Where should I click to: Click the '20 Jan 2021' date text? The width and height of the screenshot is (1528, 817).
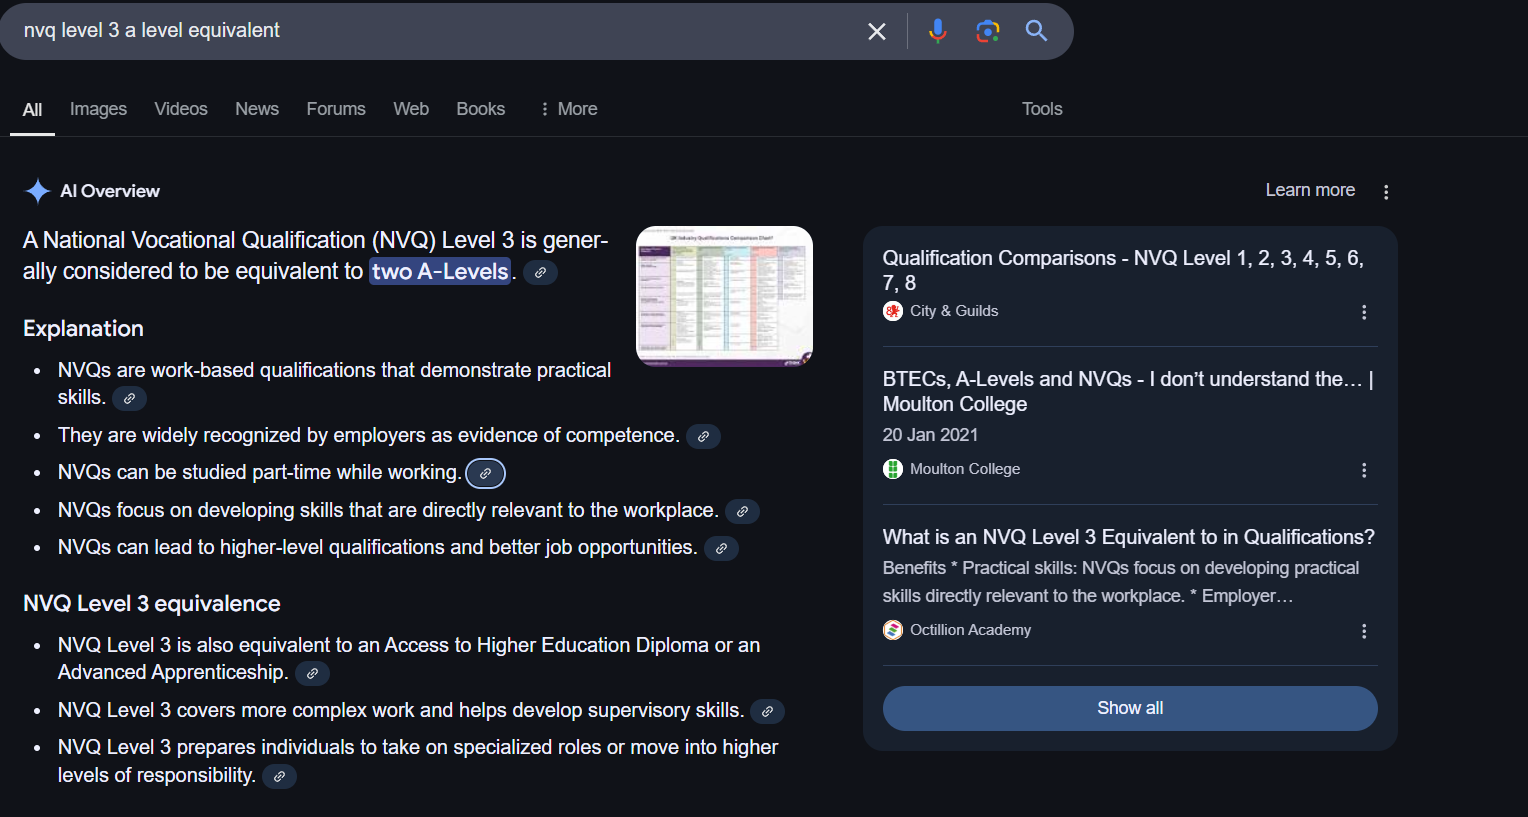coord(930,435)
